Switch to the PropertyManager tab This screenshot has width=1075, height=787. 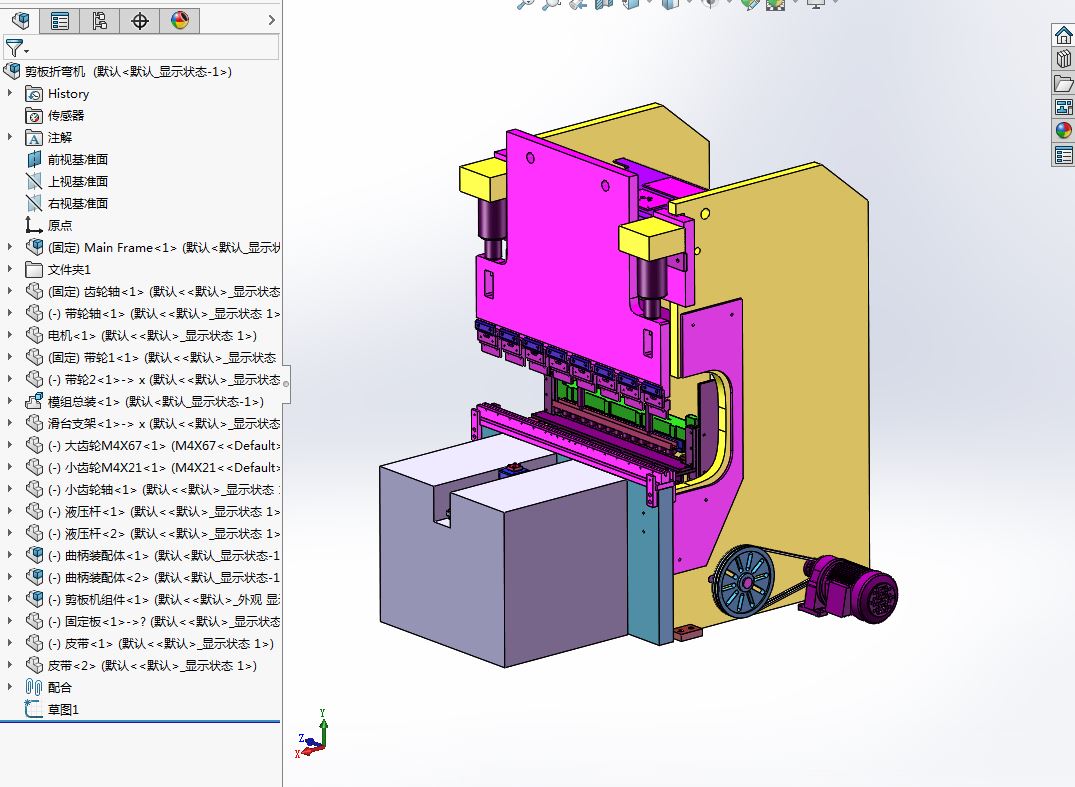pyautogui.click(x=60, y=21)
